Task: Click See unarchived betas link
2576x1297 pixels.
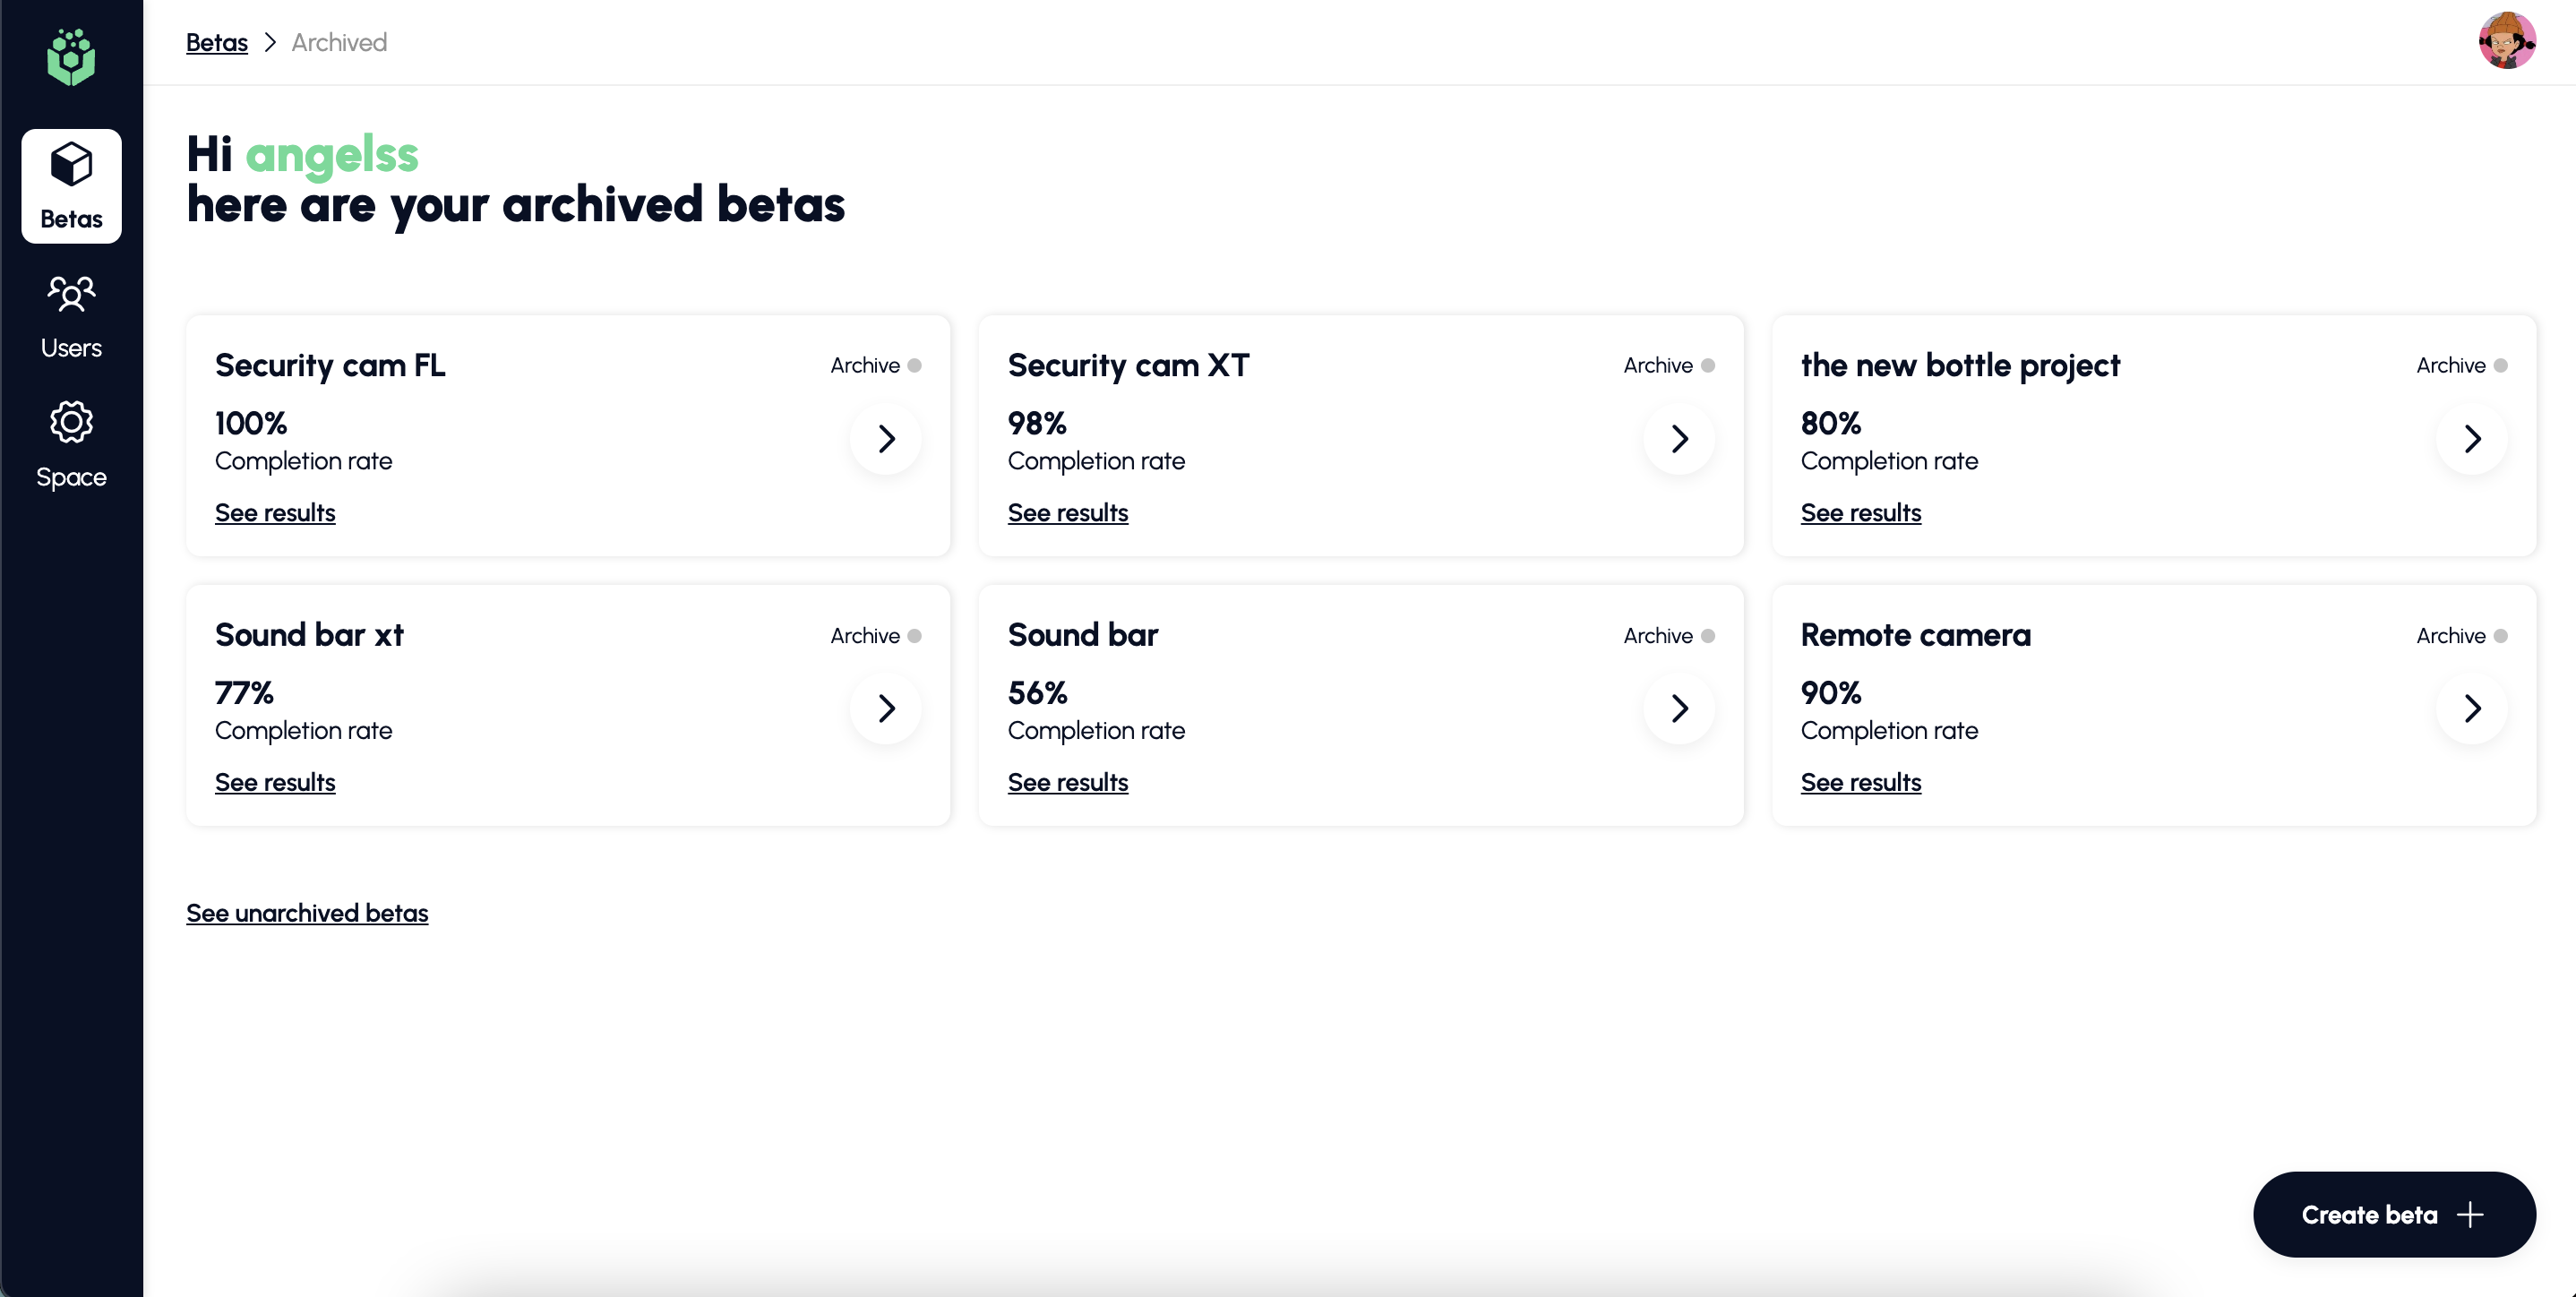Action: click(x=307, y=913)
